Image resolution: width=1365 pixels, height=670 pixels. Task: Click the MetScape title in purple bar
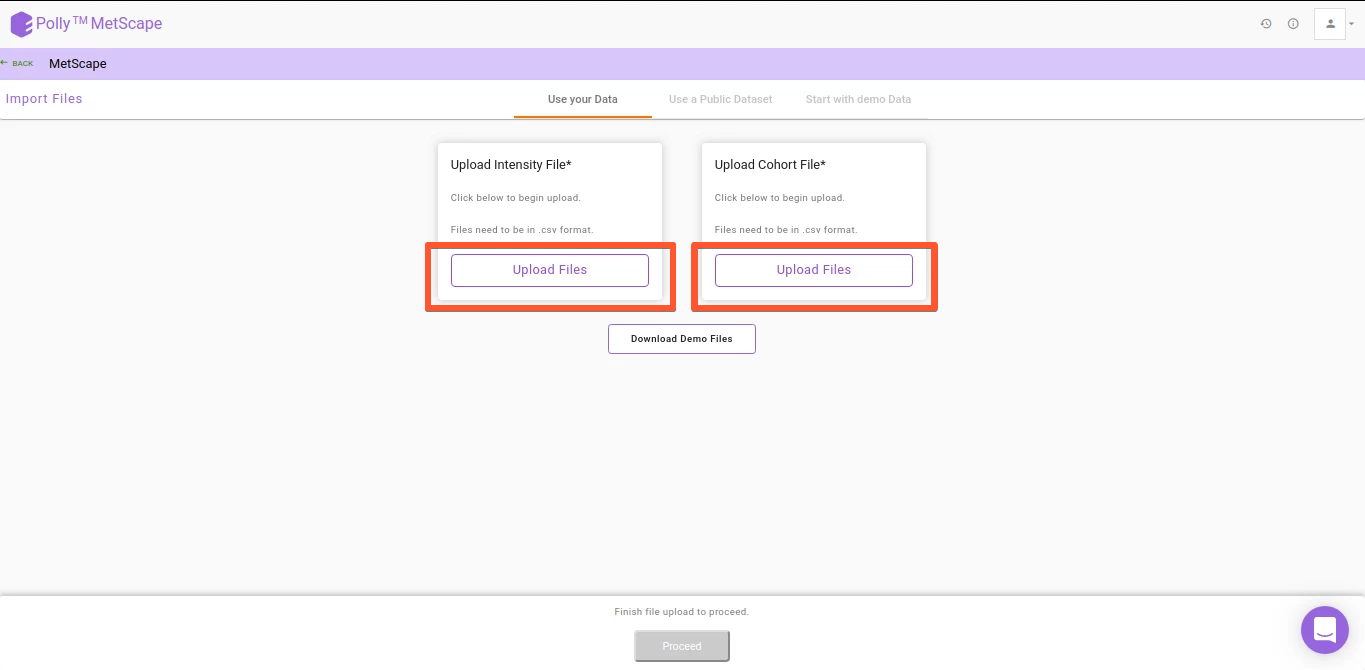coord(78,64)
